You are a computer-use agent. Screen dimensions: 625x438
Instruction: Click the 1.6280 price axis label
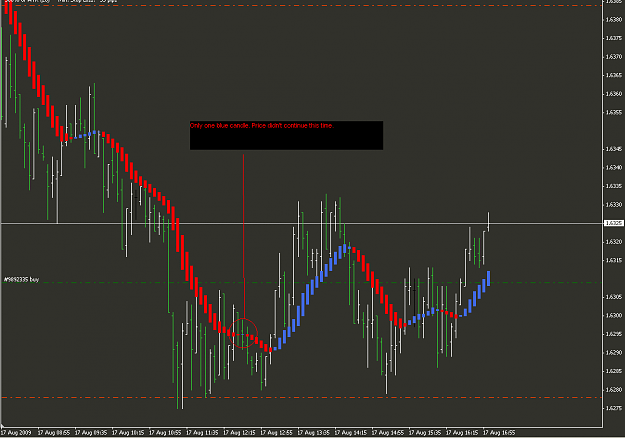click(614, 390)
